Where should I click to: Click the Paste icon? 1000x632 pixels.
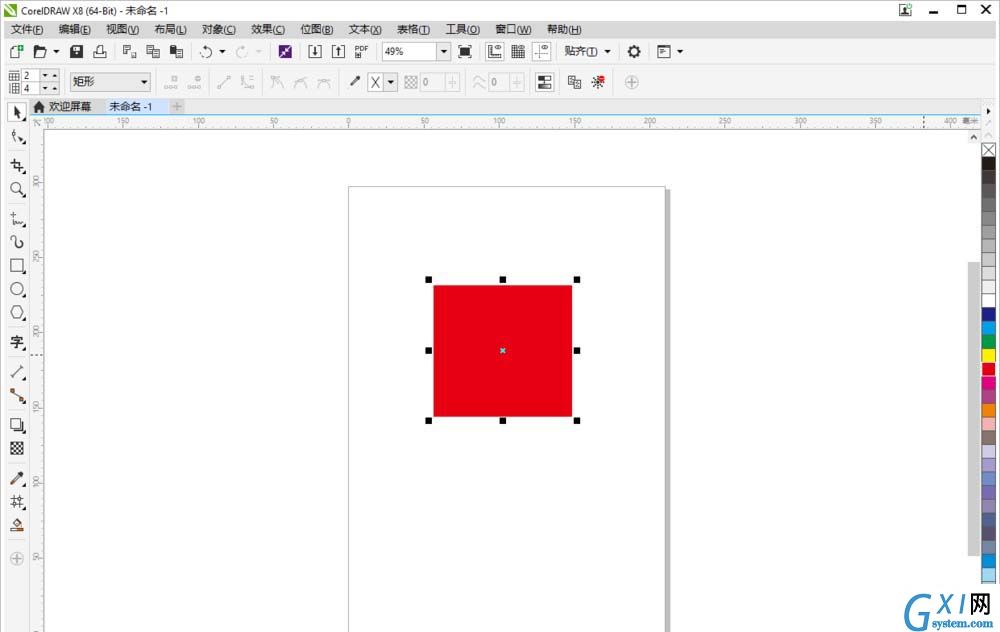[x=177, y=52]
